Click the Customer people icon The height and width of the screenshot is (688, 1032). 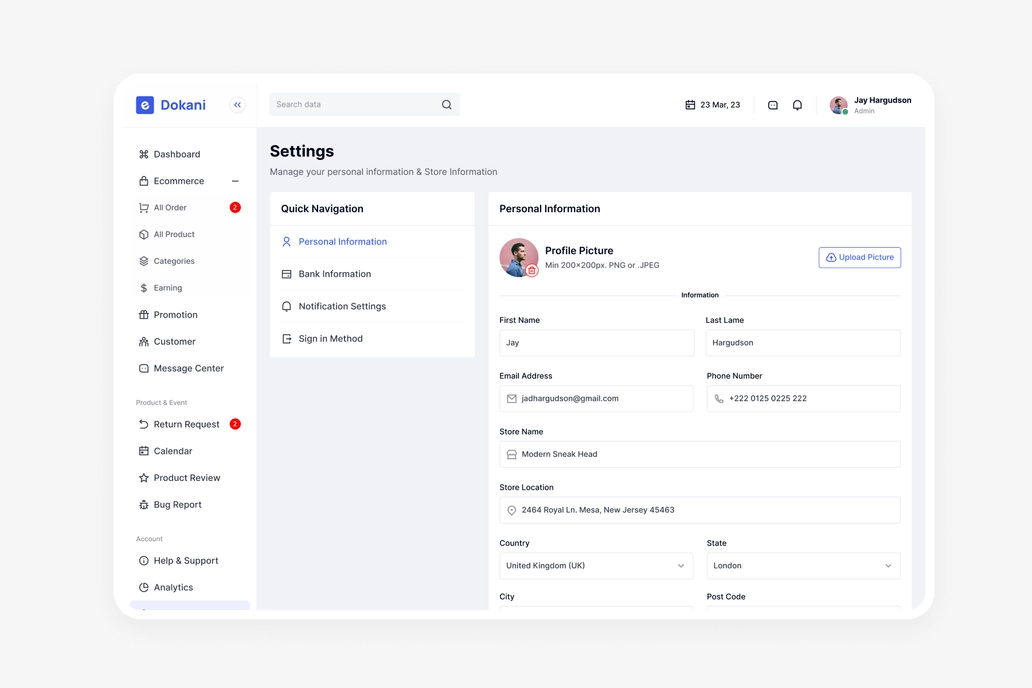[x=143, y=342]
